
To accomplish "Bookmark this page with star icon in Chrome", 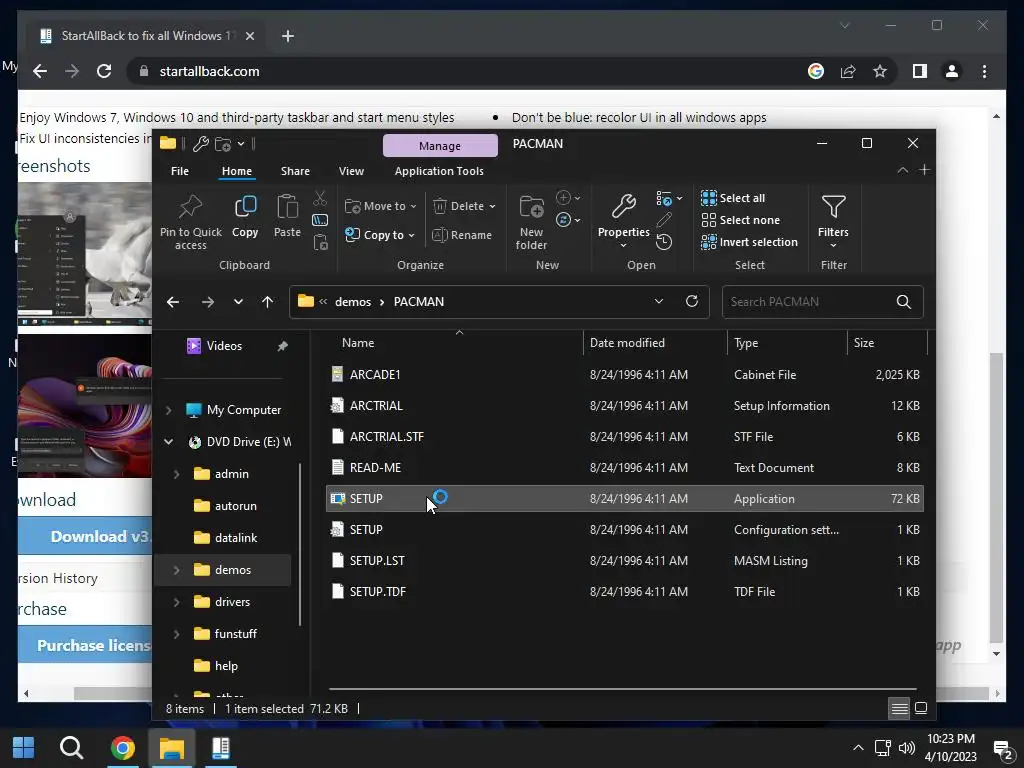I will (880, 71).
